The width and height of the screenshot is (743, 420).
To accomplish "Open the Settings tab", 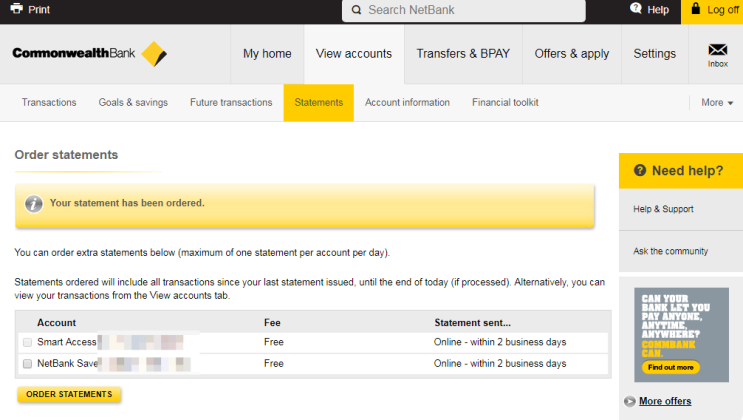I will pos(654,54).
